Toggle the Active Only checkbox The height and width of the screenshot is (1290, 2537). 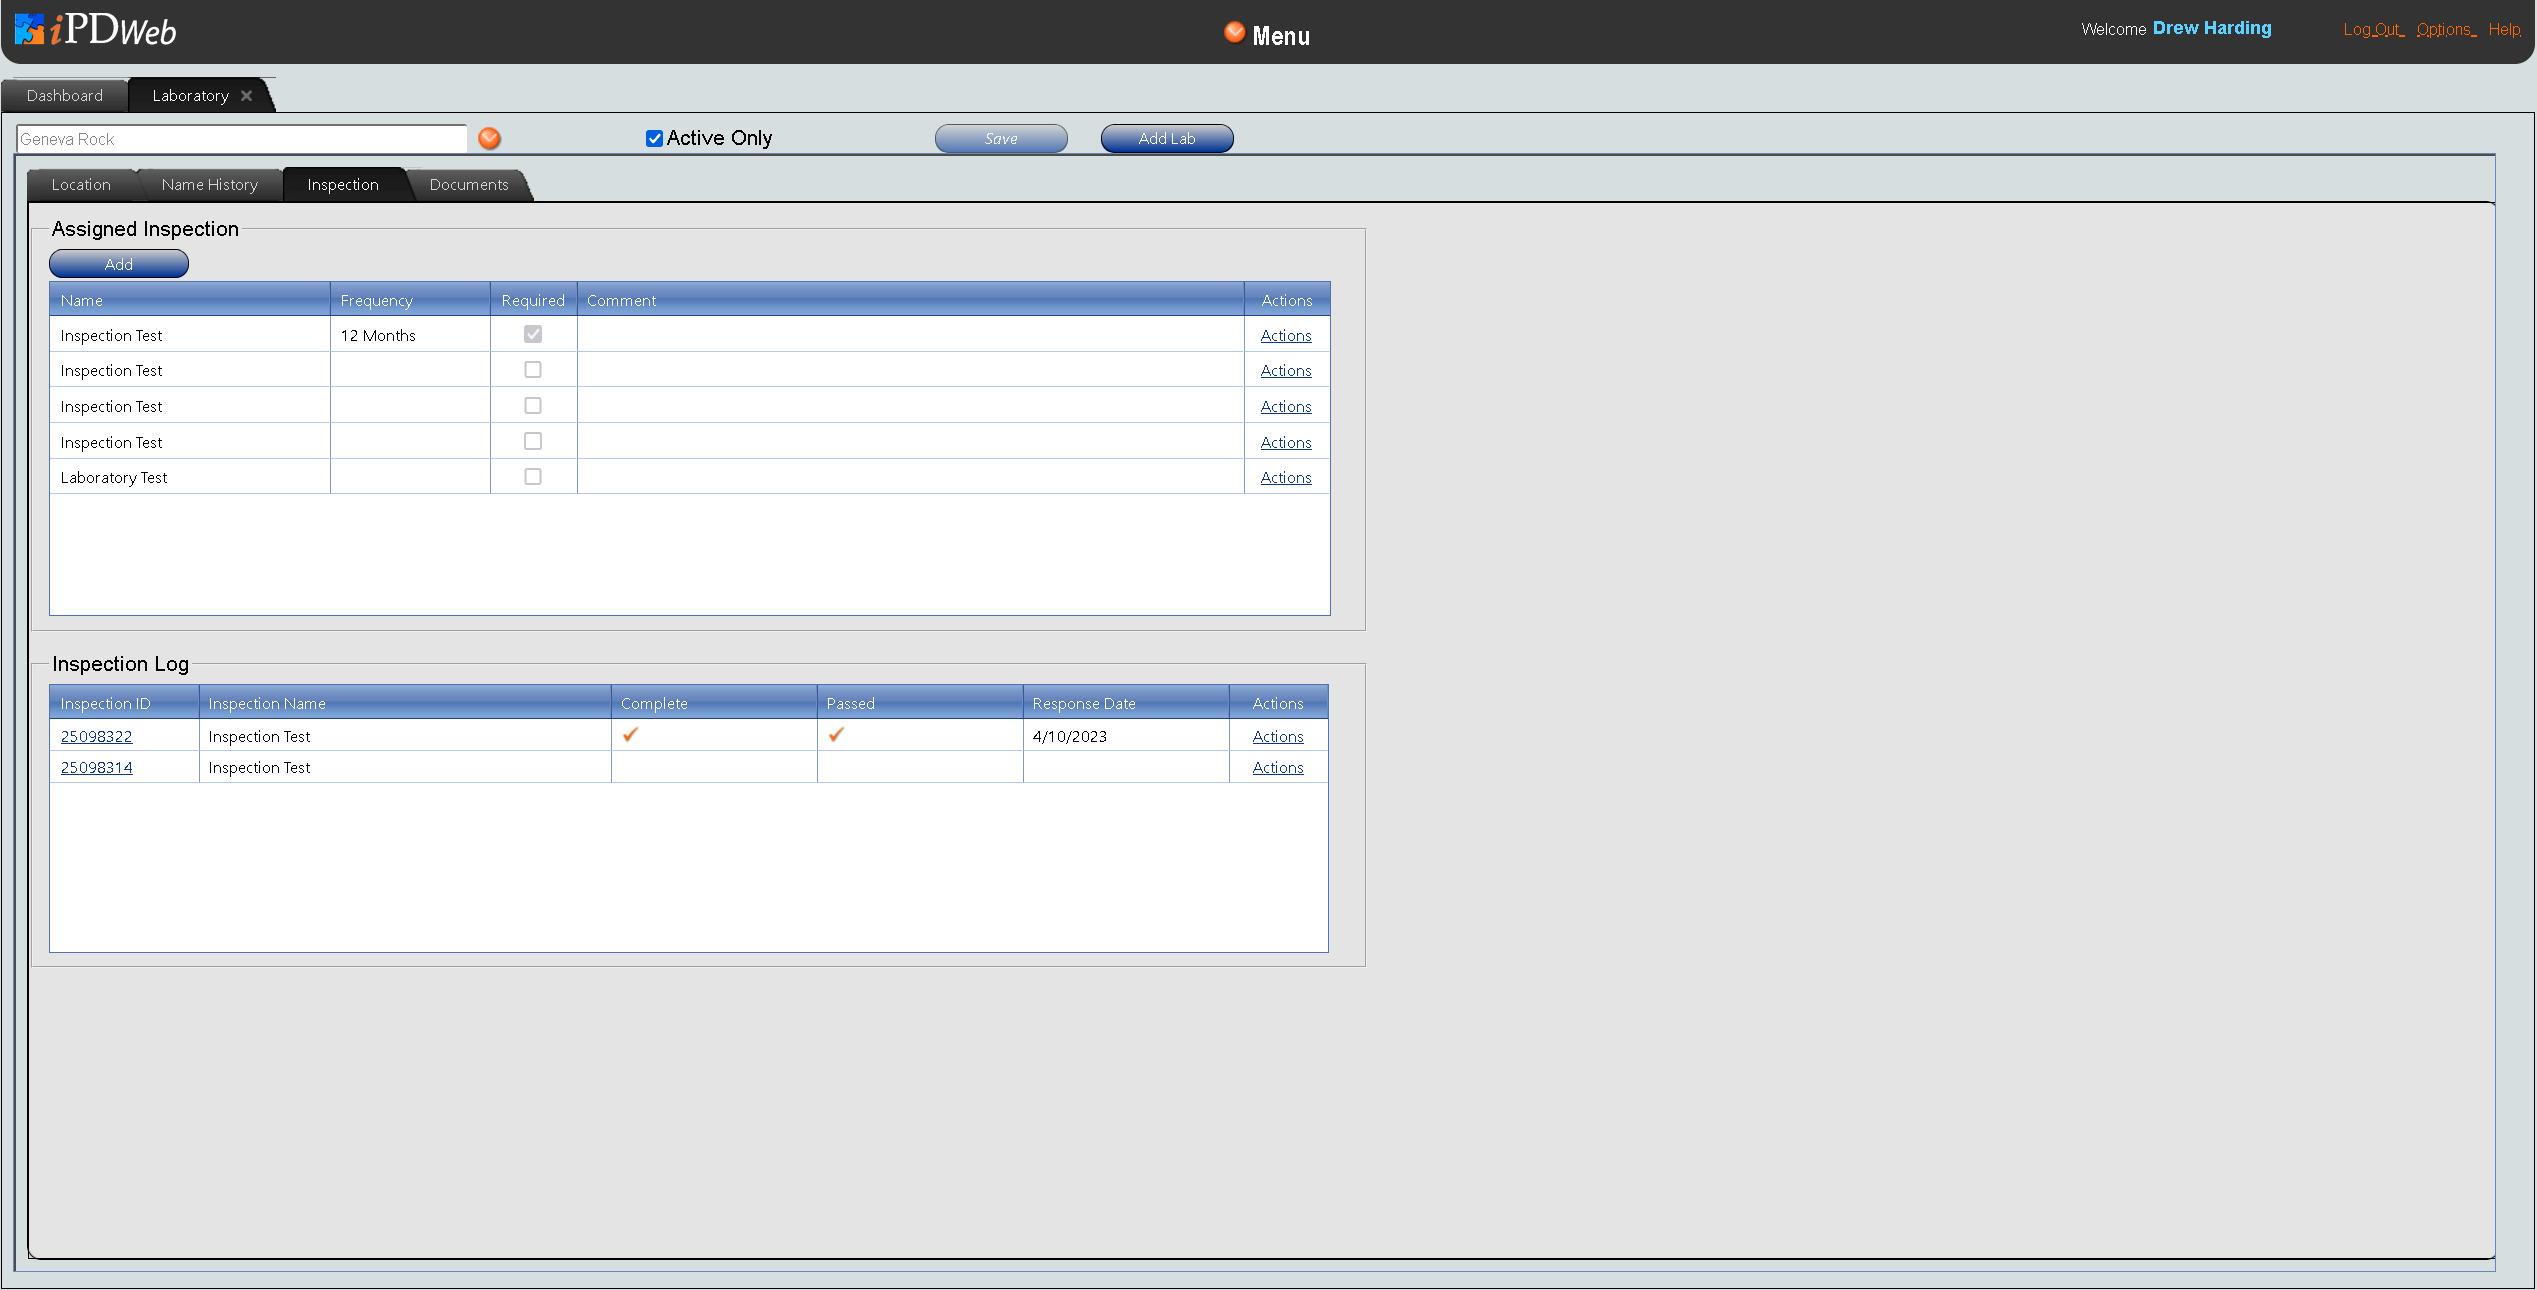click(654, 139)
